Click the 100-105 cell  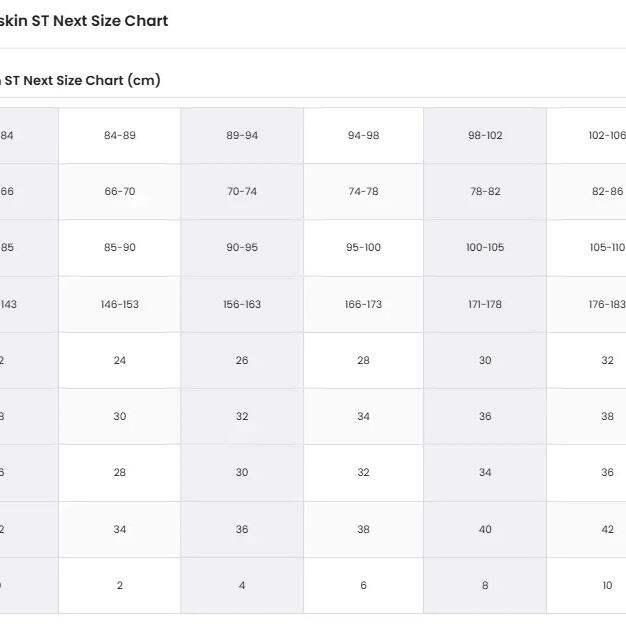(x=485, y=248)
